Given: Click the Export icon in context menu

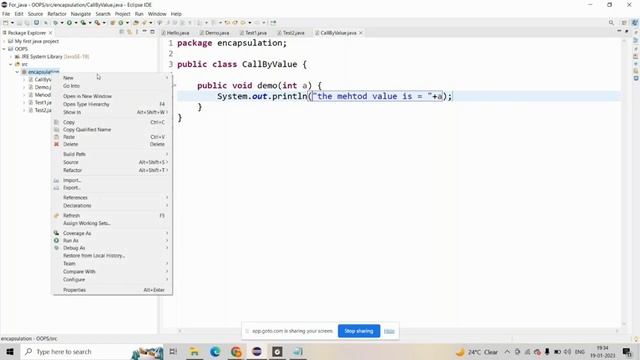Looking at the screenshot, I should point(56,188).
